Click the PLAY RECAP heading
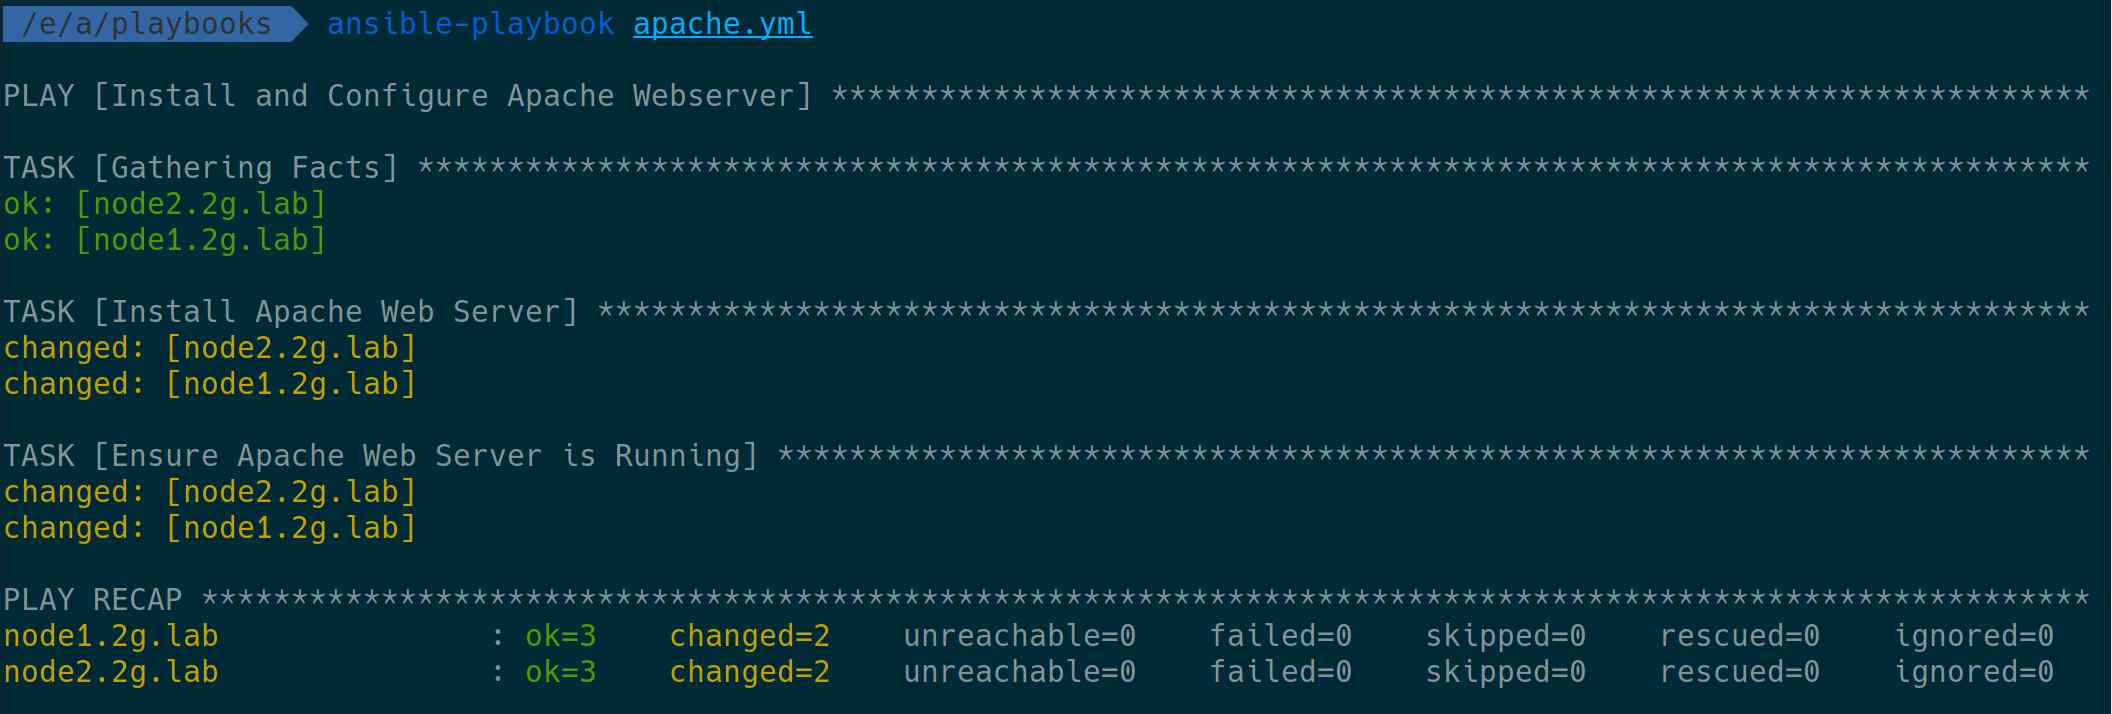2112x714 pixels. click(x=93, y=600)
